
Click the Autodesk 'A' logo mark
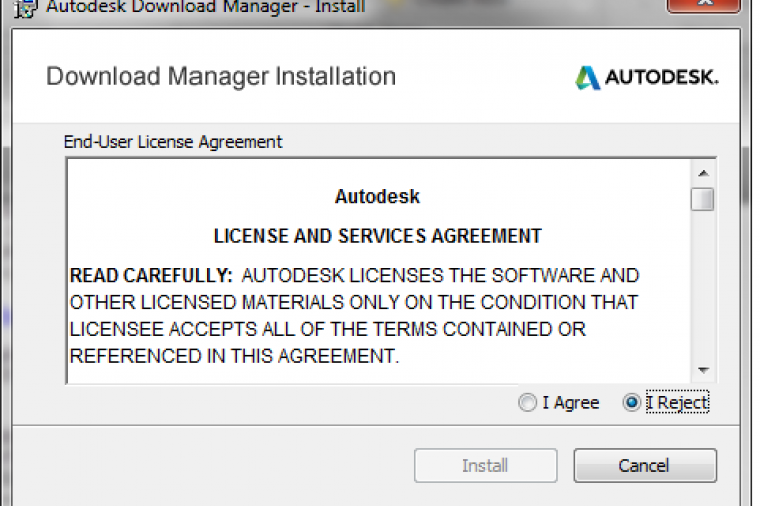coord(588,77)
